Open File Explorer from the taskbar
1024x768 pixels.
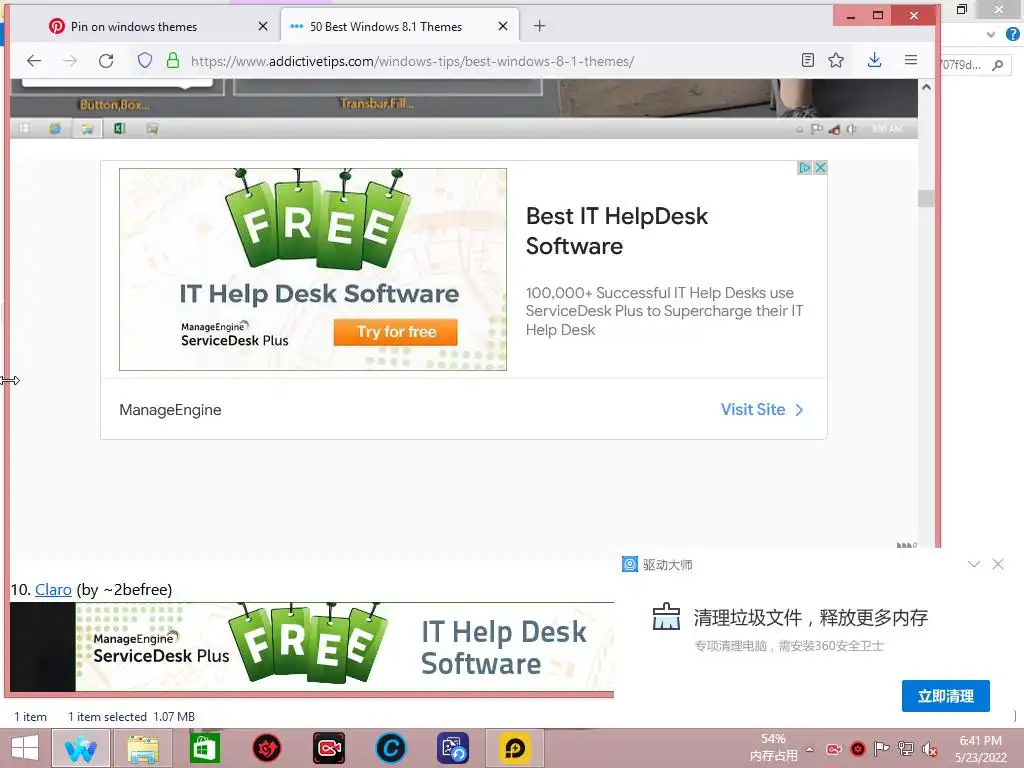[x=143, y=748]
